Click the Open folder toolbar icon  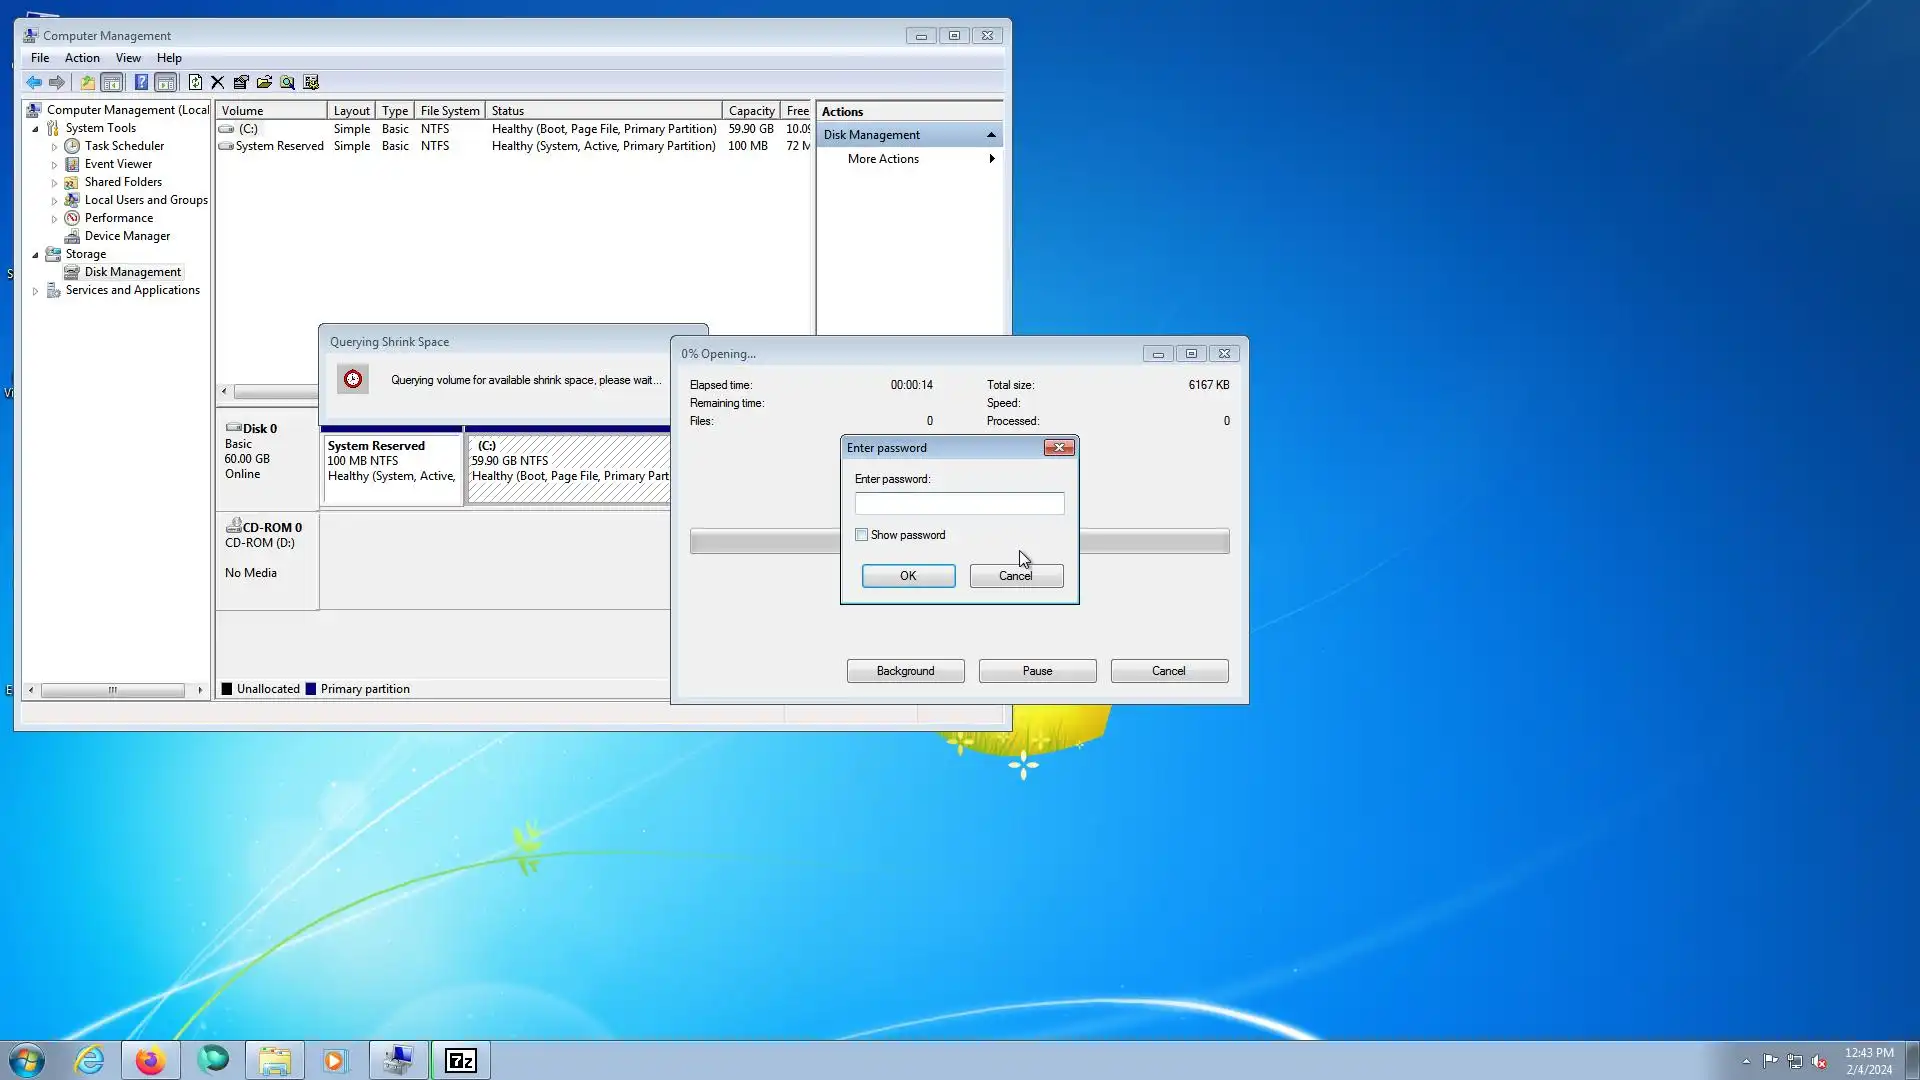point(264,82)
